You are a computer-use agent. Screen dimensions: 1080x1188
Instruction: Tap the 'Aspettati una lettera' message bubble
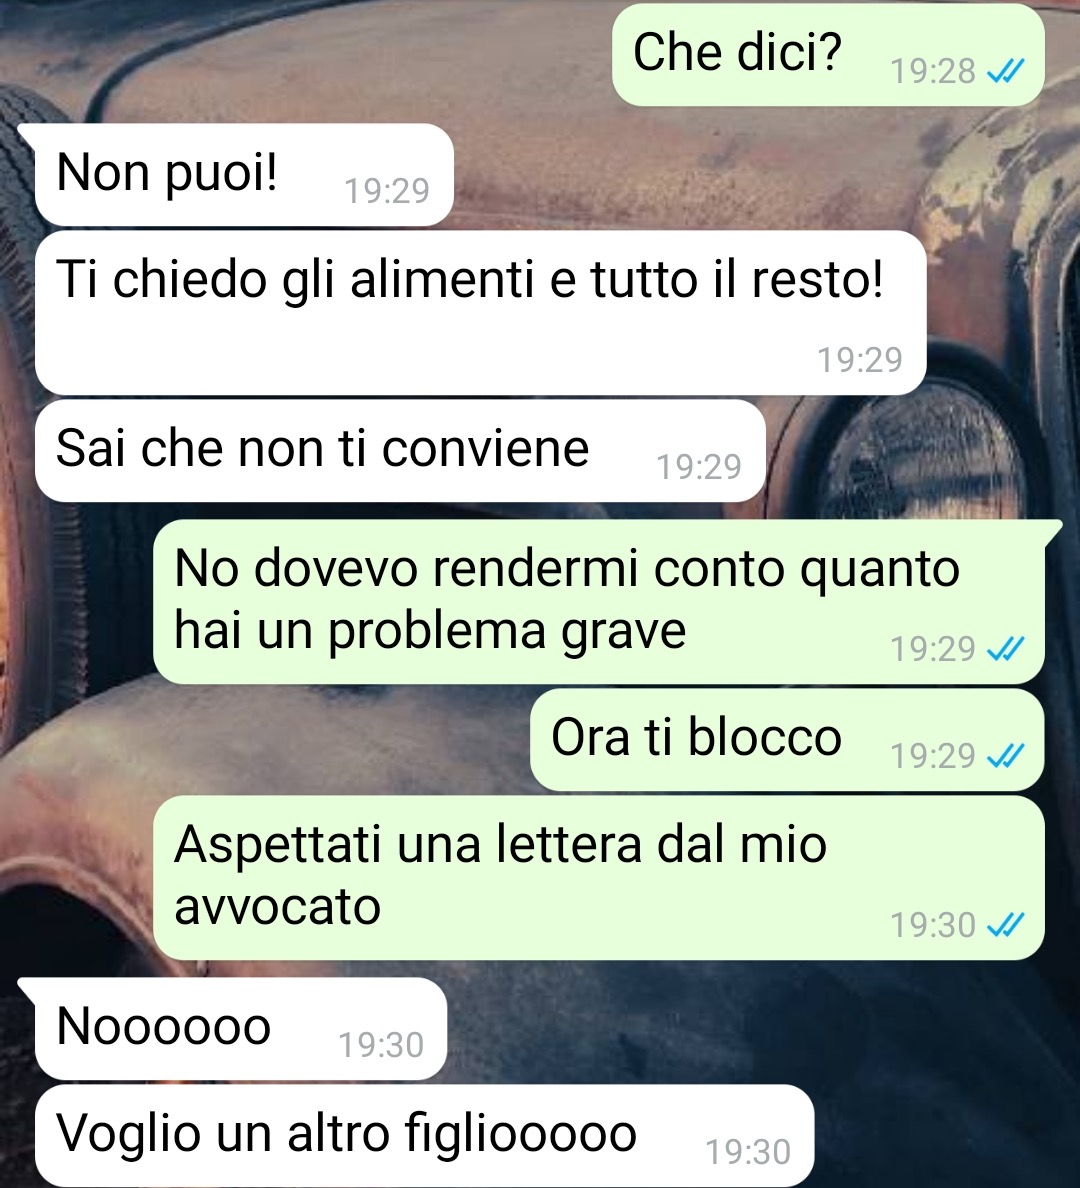pos(599,878)
